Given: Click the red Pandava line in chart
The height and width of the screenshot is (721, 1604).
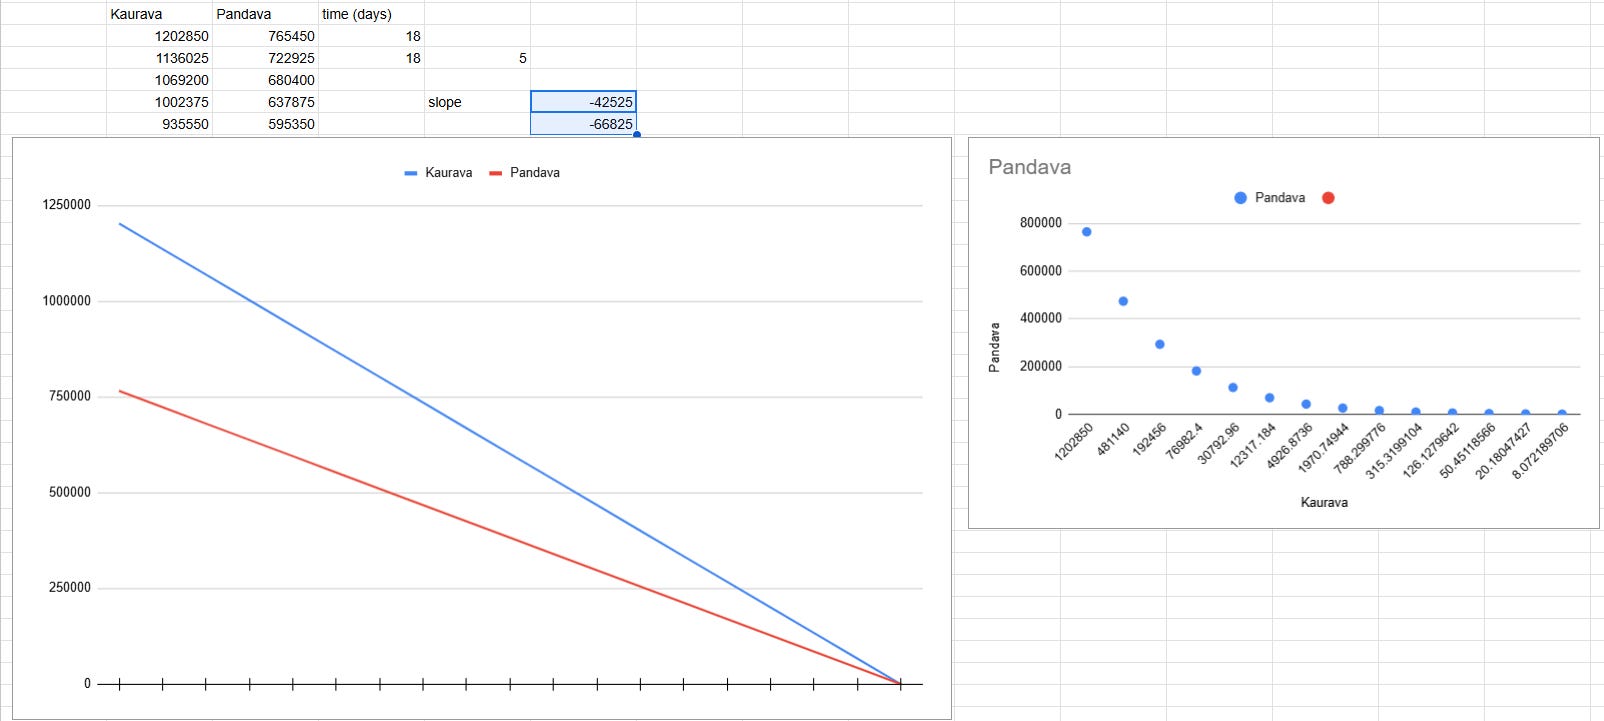Looking at the screenshot, I should pyautogui.click(x=510, y=537).
